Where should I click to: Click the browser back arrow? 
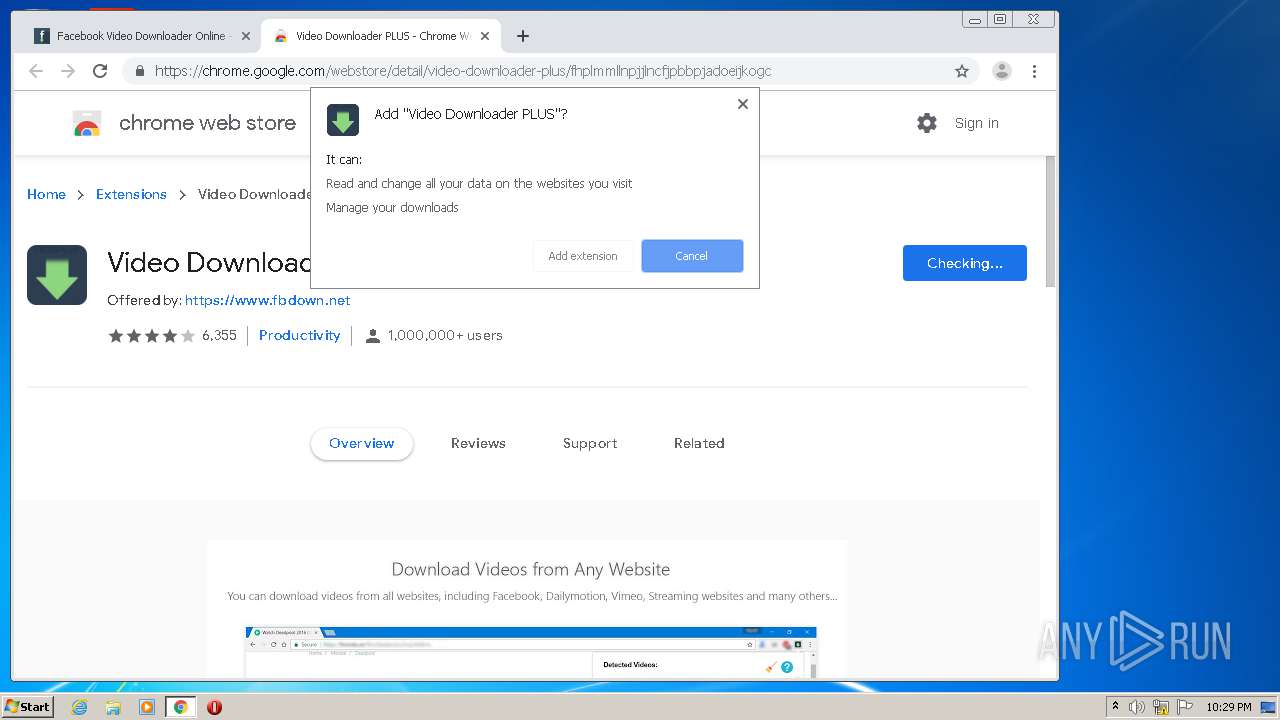click(x=36, y=71)
